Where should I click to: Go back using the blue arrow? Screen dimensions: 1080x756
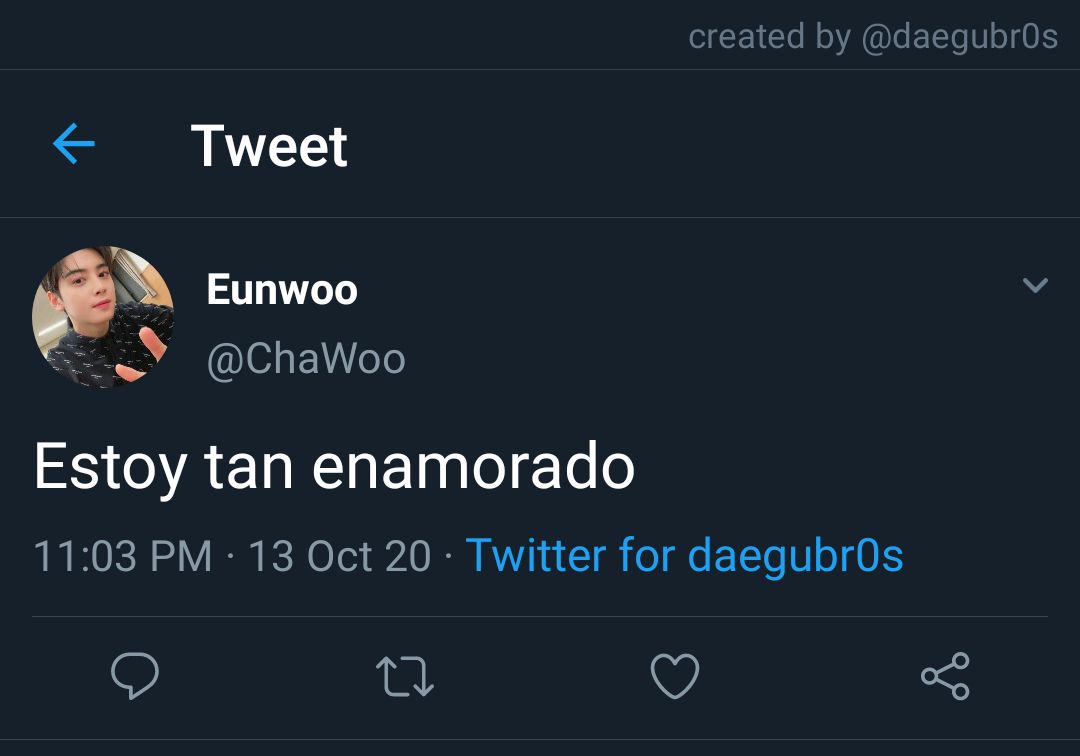click(74, 144)
